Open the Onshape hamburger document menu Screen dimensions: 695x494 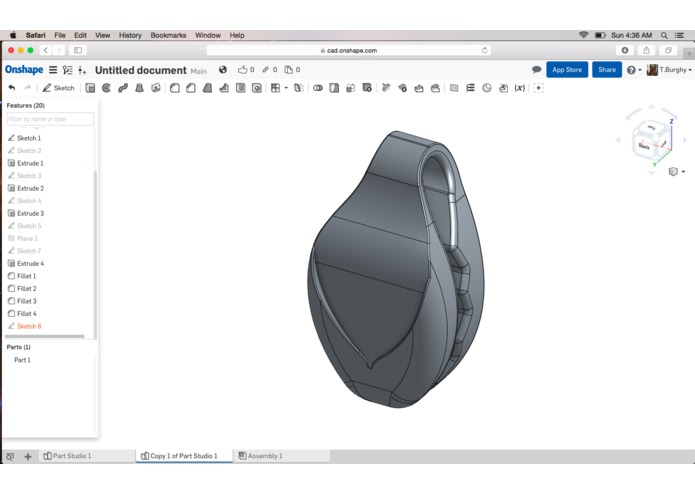point(53,70)
